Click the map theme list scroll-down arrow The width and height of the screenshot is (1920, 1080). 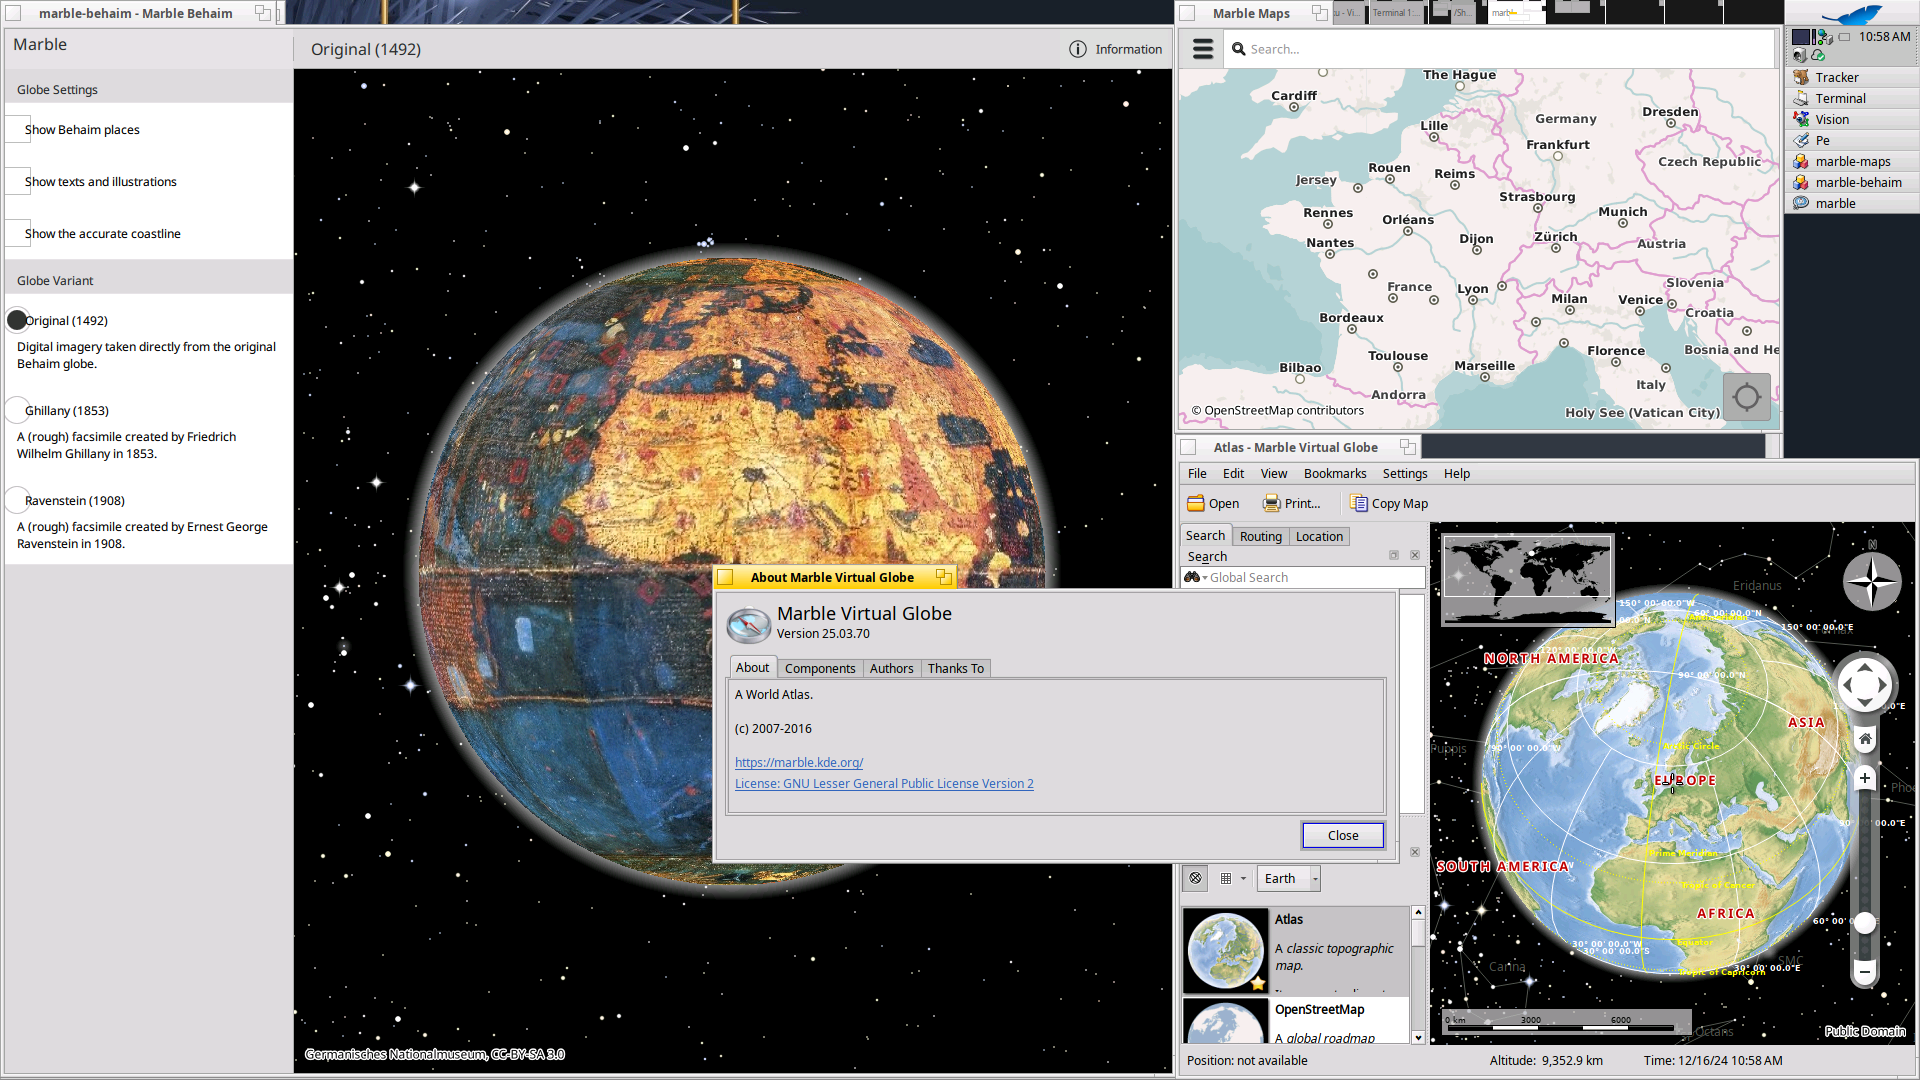pyautogui.click(x=1418, y=1037)
